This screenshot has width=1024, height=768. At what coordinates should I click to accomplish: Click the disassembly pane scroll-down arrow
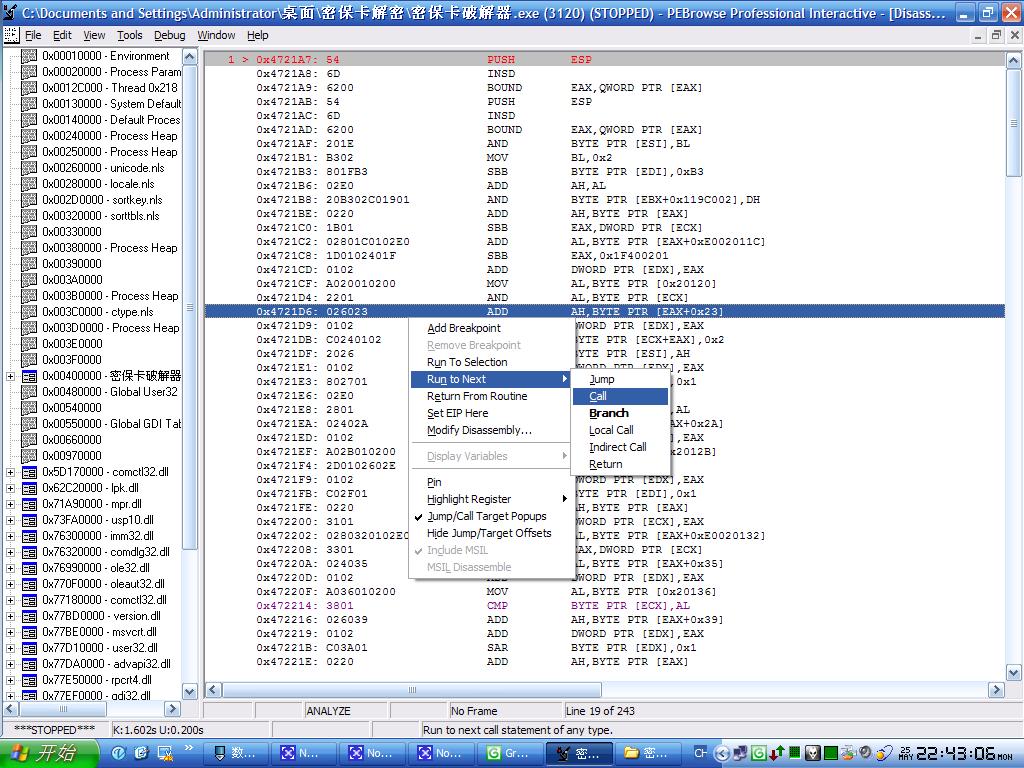pos(1014,673)
